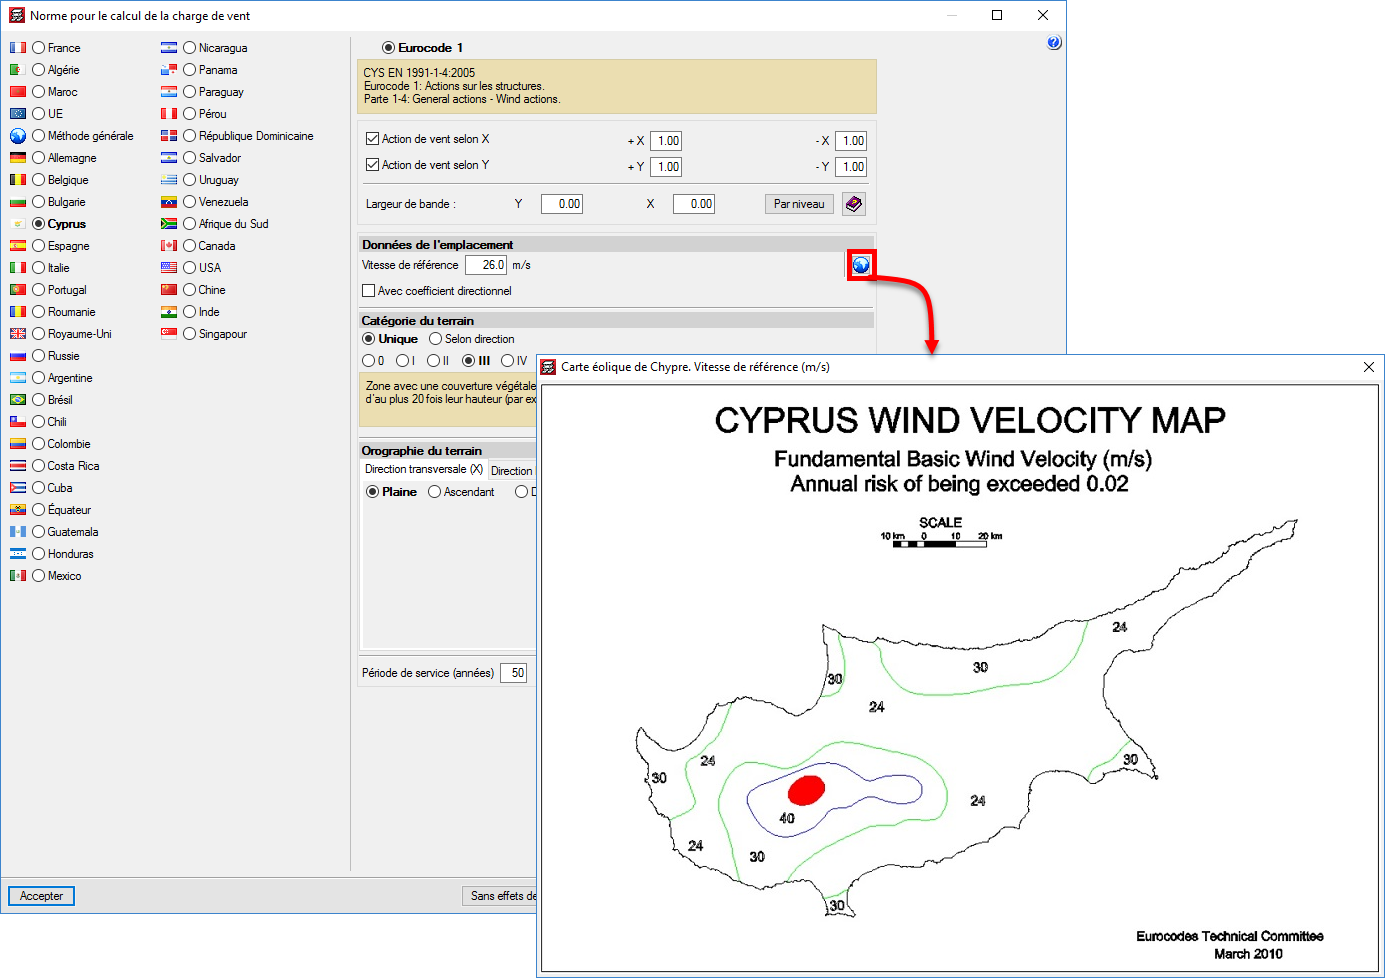Click the Portugal flag icon
This screenshot has height=978, width=1385.
(x=18, y=290)
